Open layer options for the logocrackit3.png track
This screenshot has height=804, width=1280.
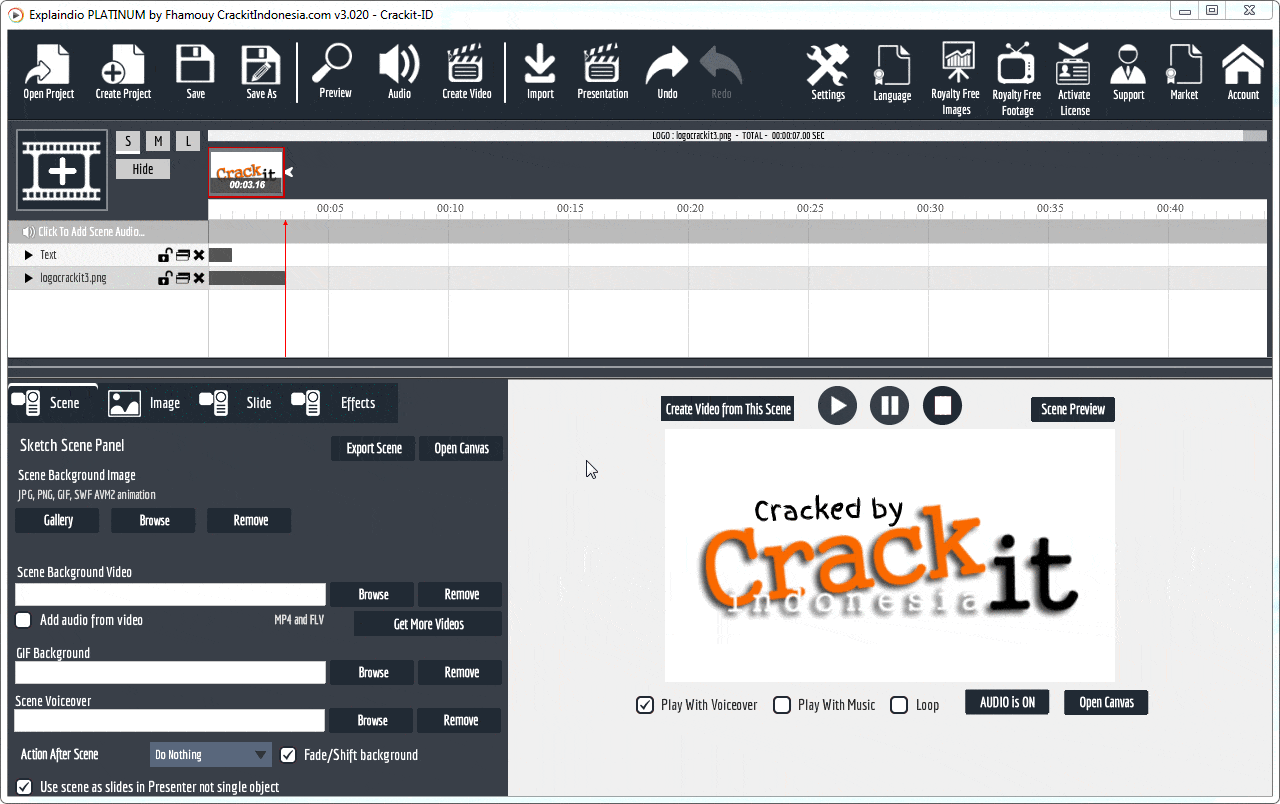click(x=183, y=278)
